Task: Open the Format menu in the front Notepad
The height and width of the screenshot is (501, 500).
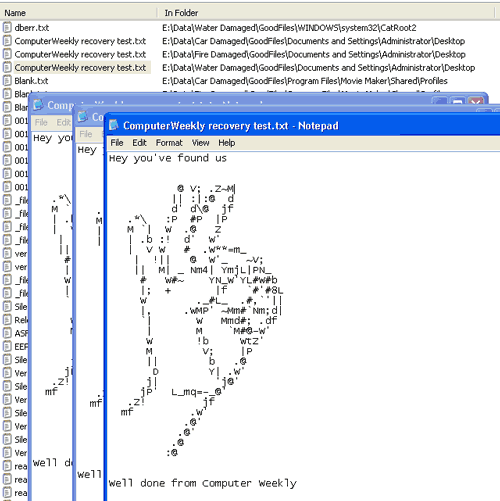Action: click(169, 143)
